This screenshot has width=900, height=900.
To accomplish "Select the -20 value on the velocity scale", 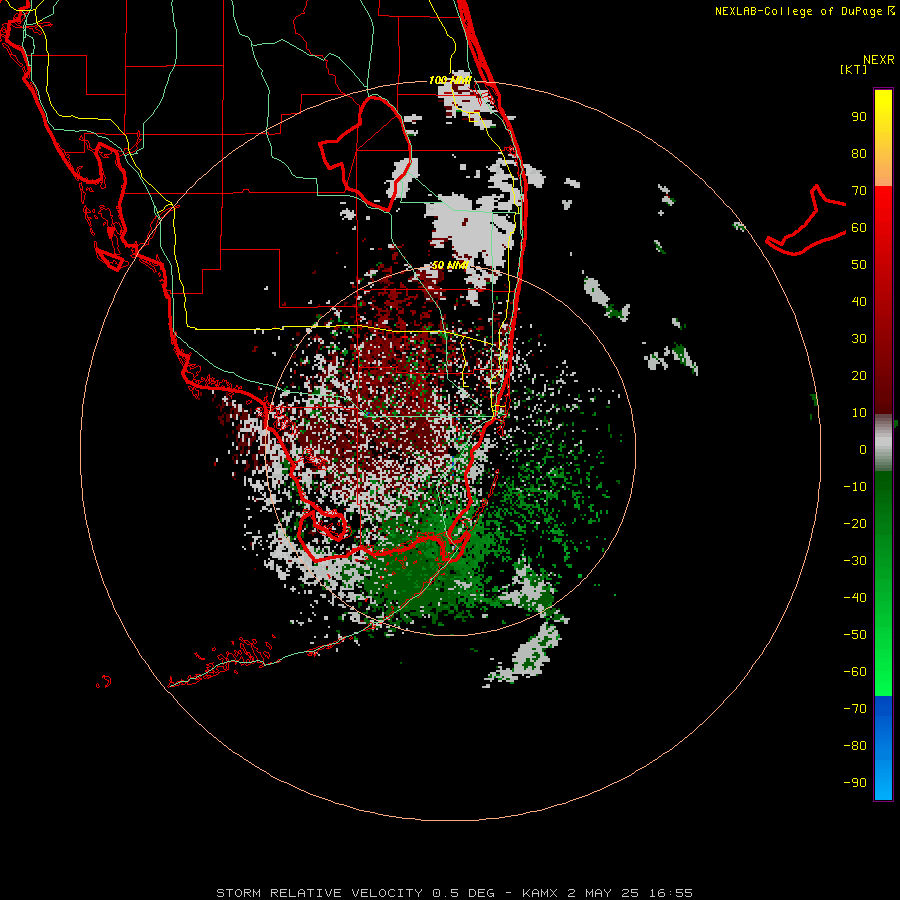I will pyautogui.click(x=855, y=524).
